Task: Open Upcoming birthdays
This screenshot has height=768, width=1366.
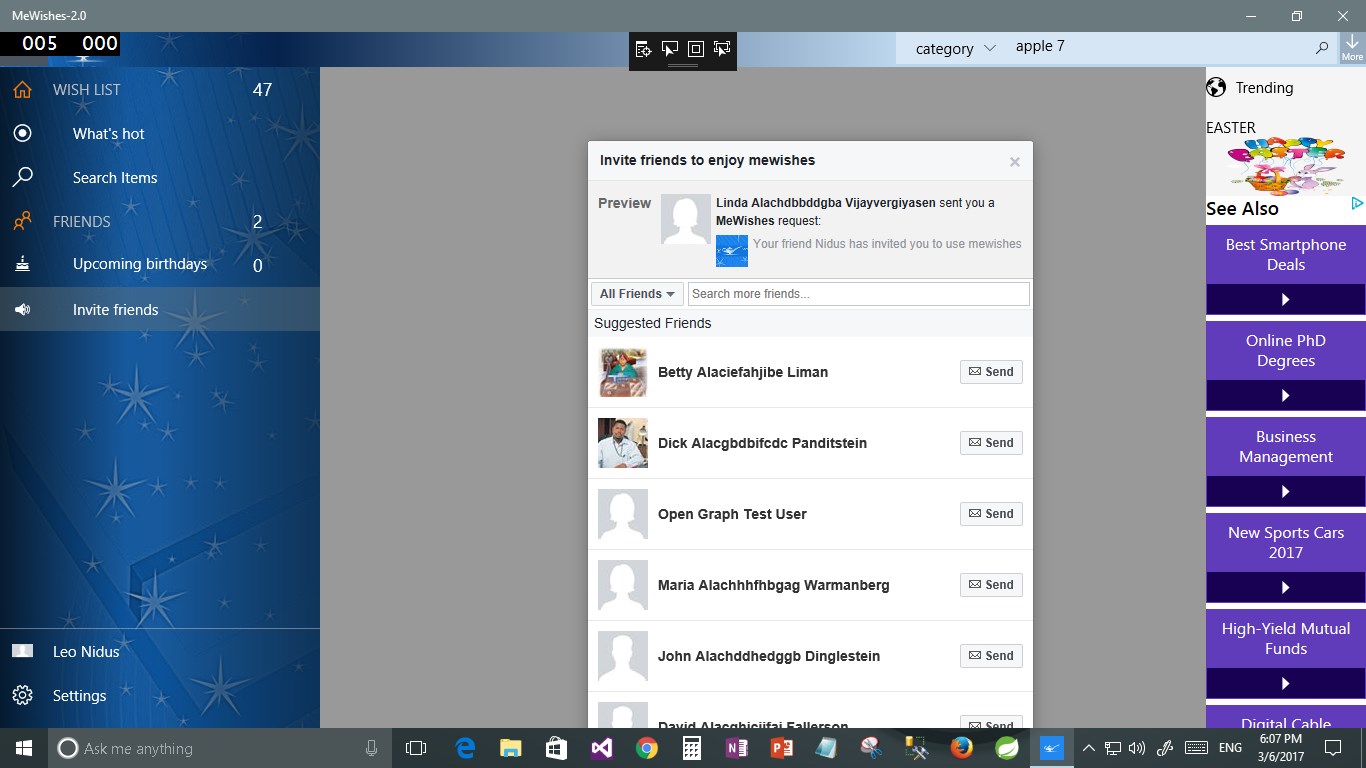Action: click(x=140, y=264)
